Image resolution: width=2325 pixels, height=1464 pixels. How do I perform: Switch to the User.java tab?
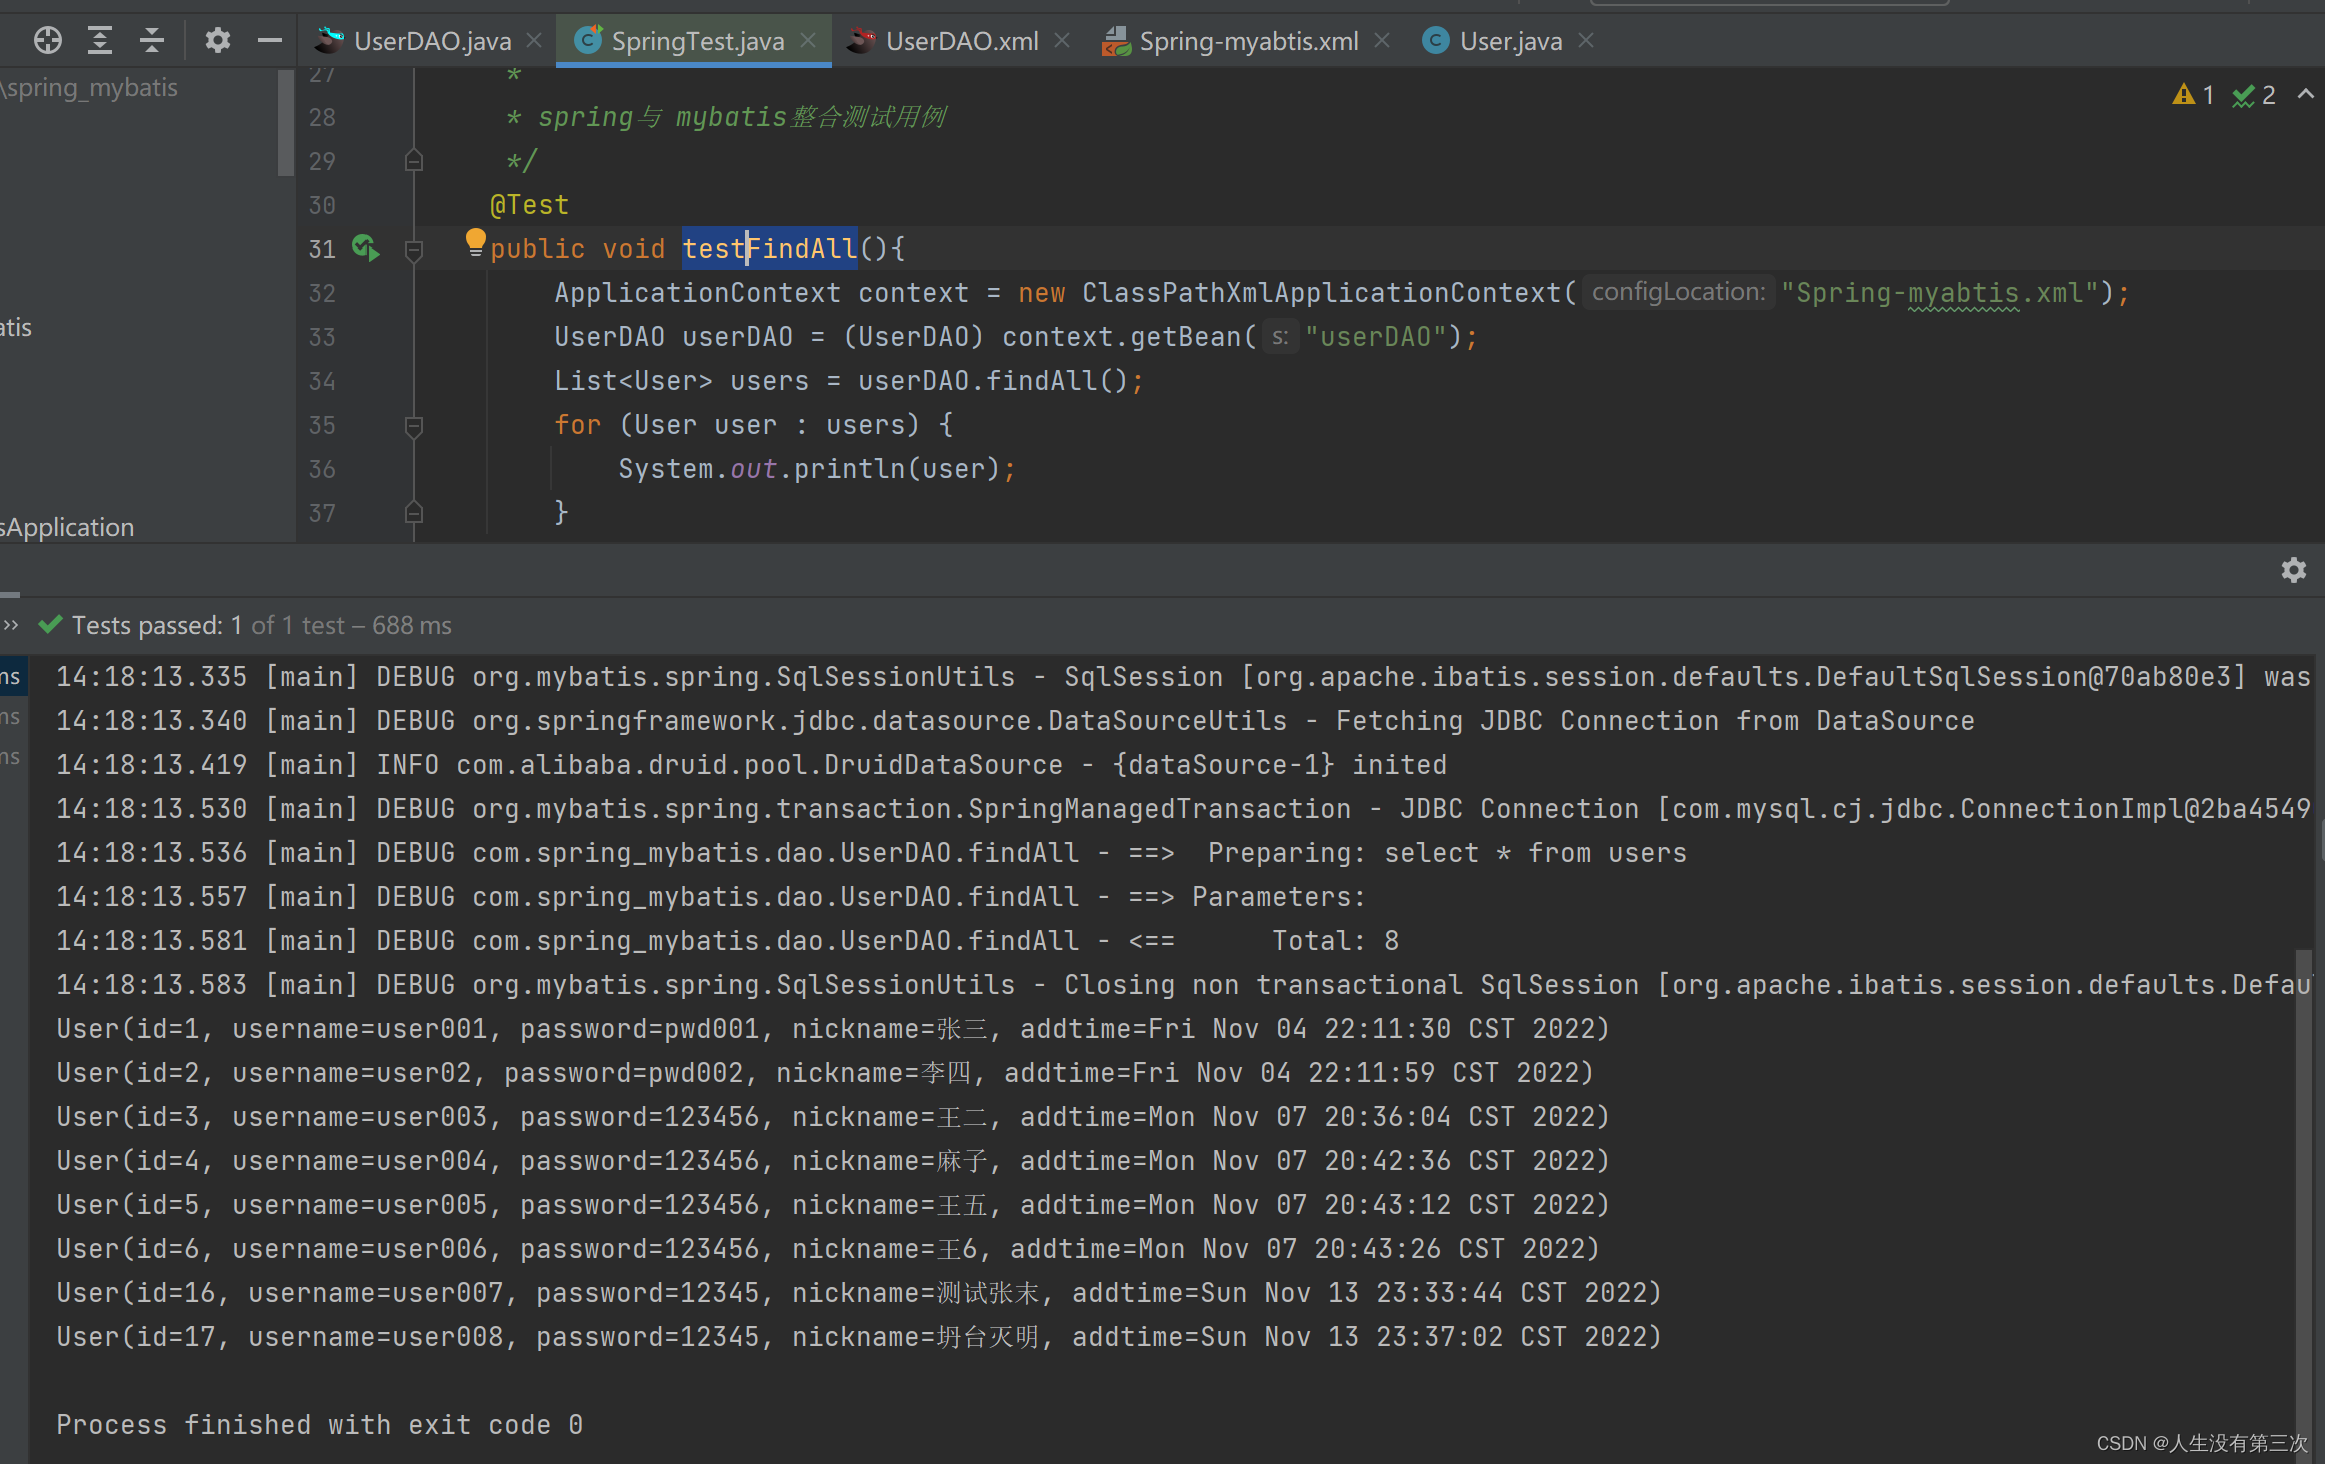1509,41
